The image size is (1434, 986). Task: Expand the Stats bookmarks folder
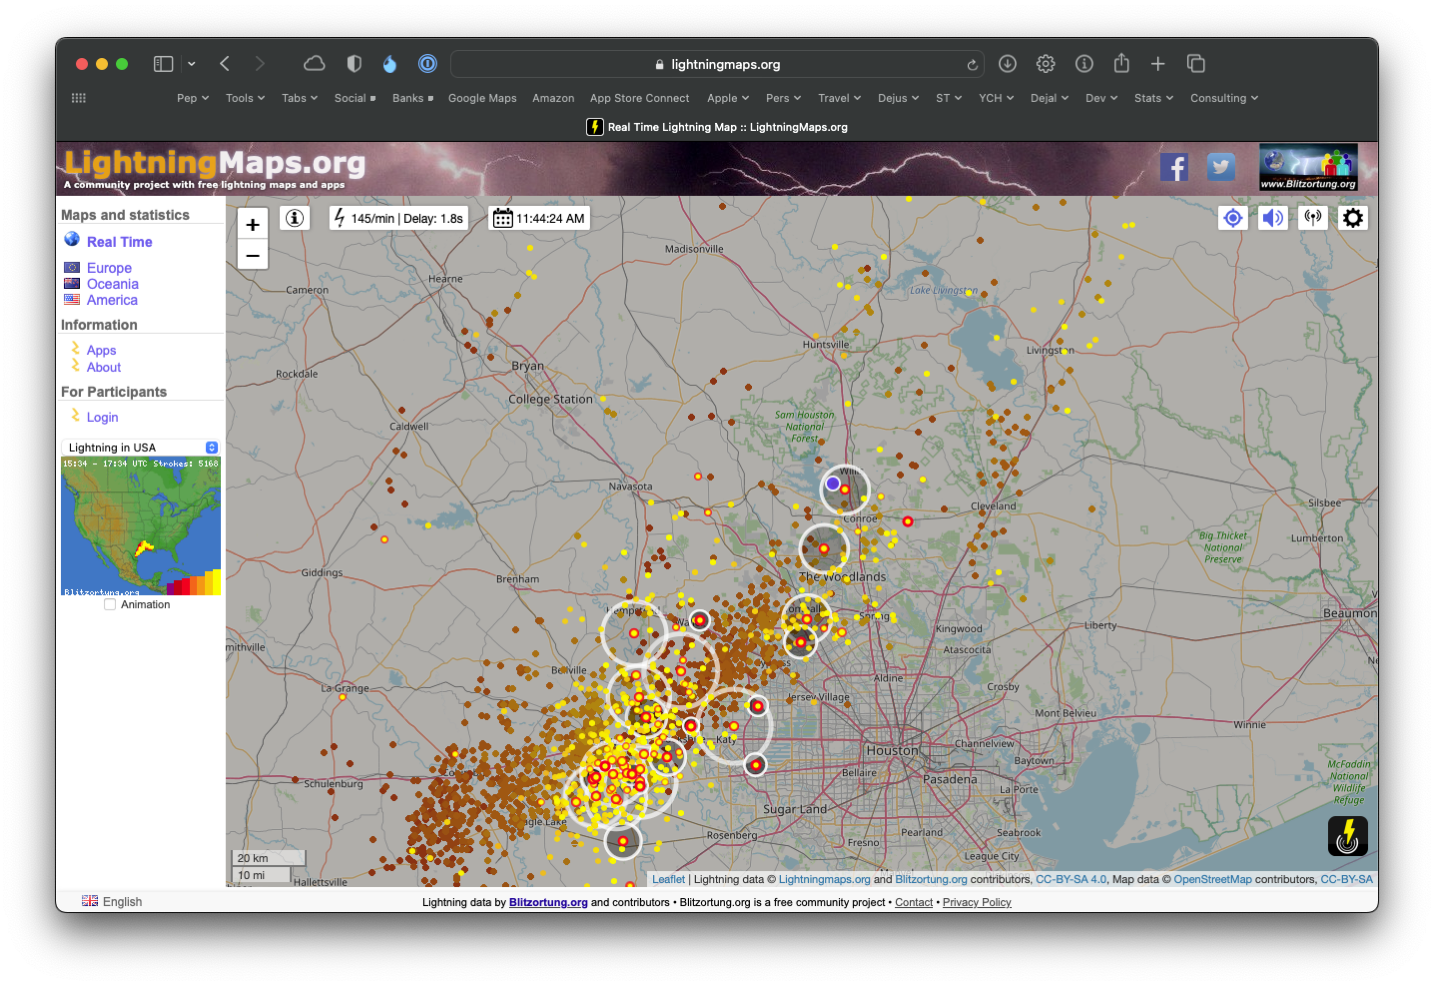coord(1154,98)
